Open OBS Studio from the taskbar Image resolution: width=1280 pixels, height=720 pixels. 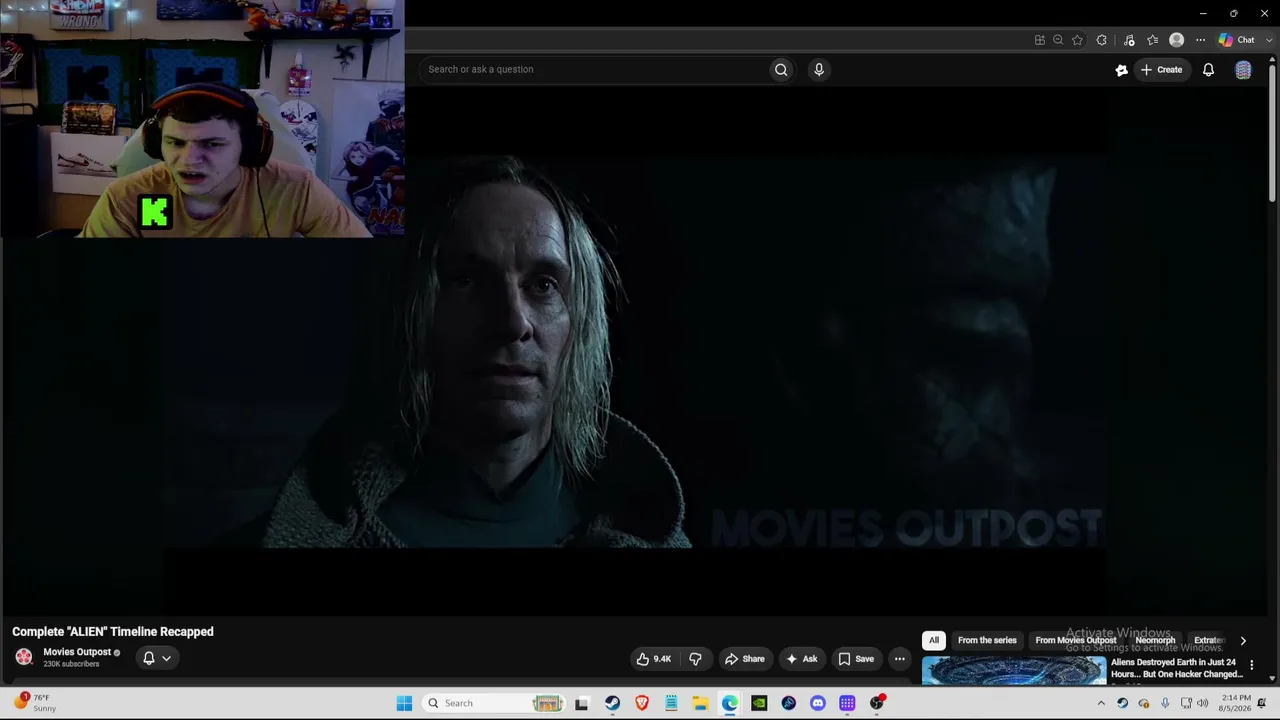(877, 703)
